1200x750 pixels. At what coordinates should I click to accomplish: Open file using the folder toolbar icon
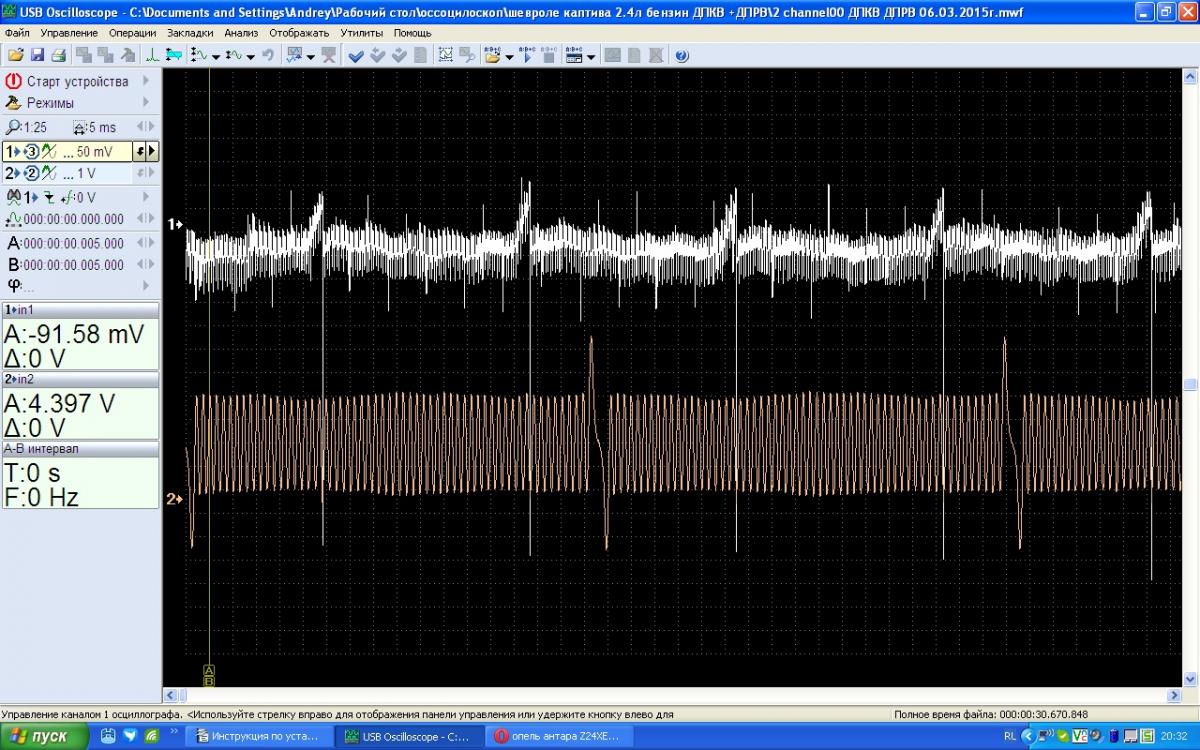point(15,56)
